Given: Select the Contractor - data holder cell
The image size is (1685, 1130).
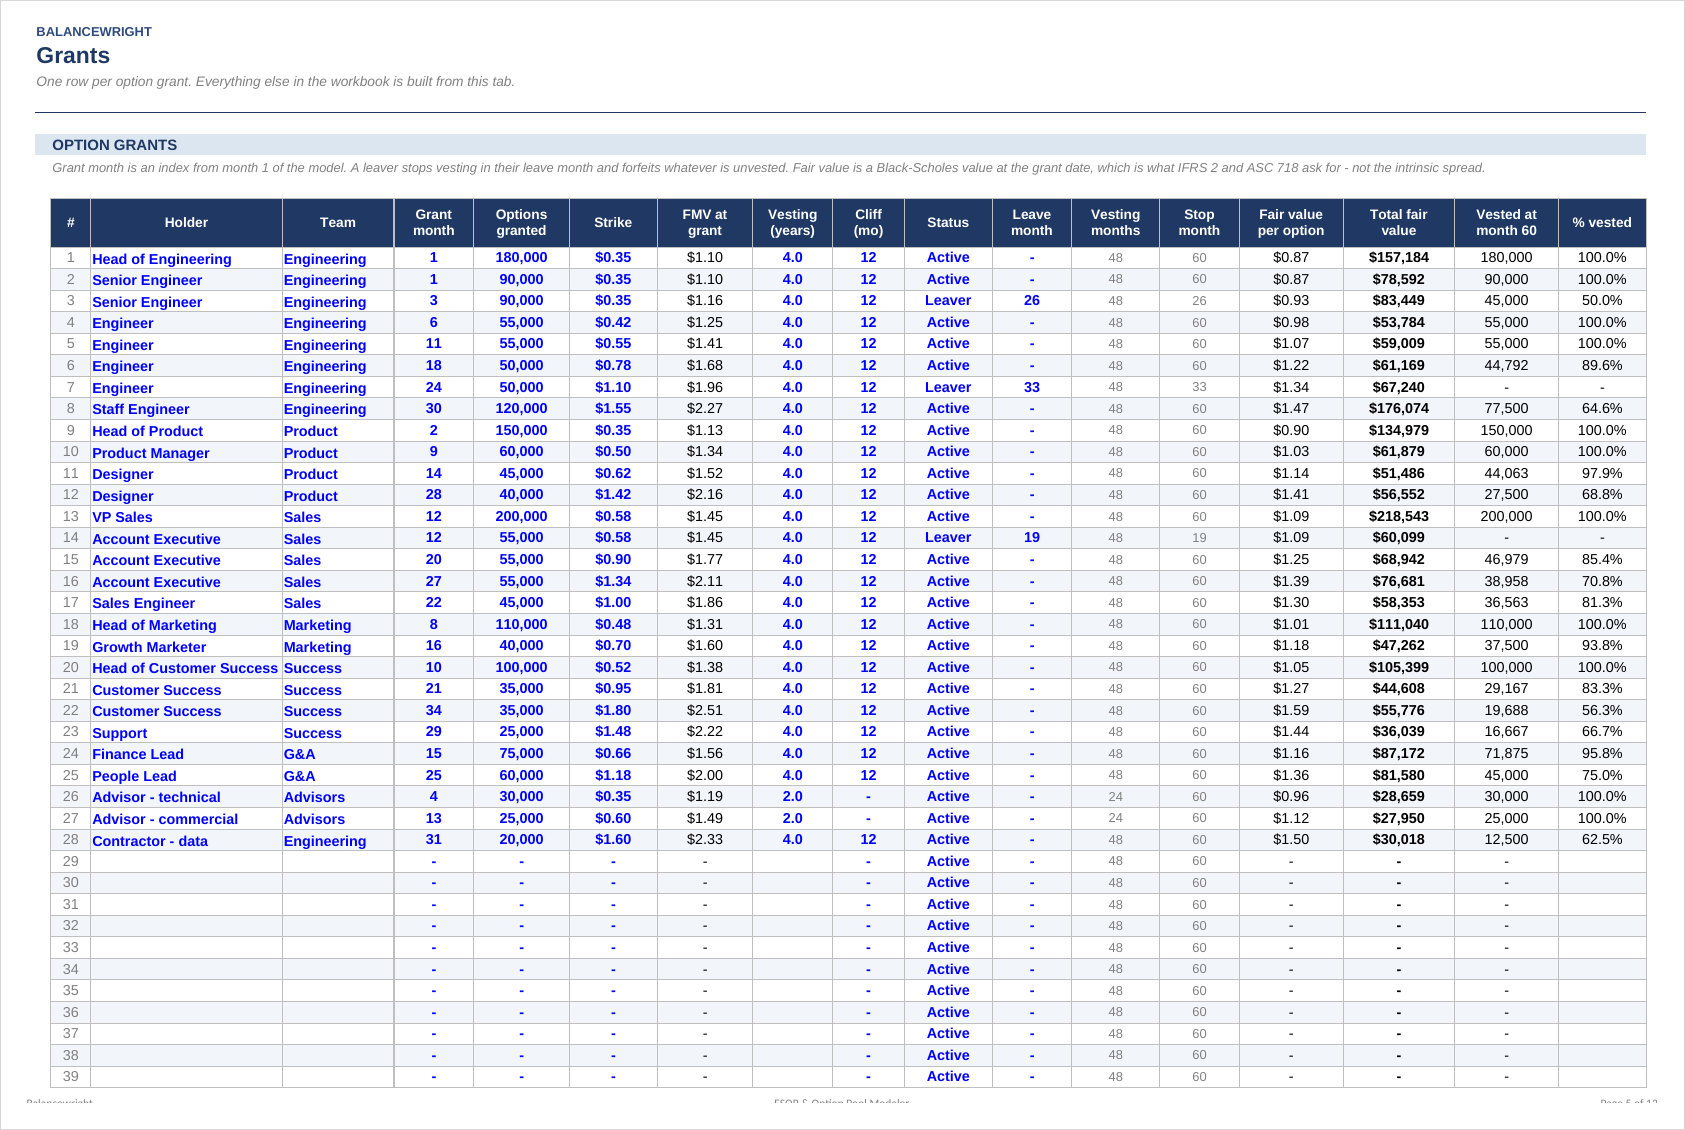Looking at the screenshot, I should pos(186,841).
